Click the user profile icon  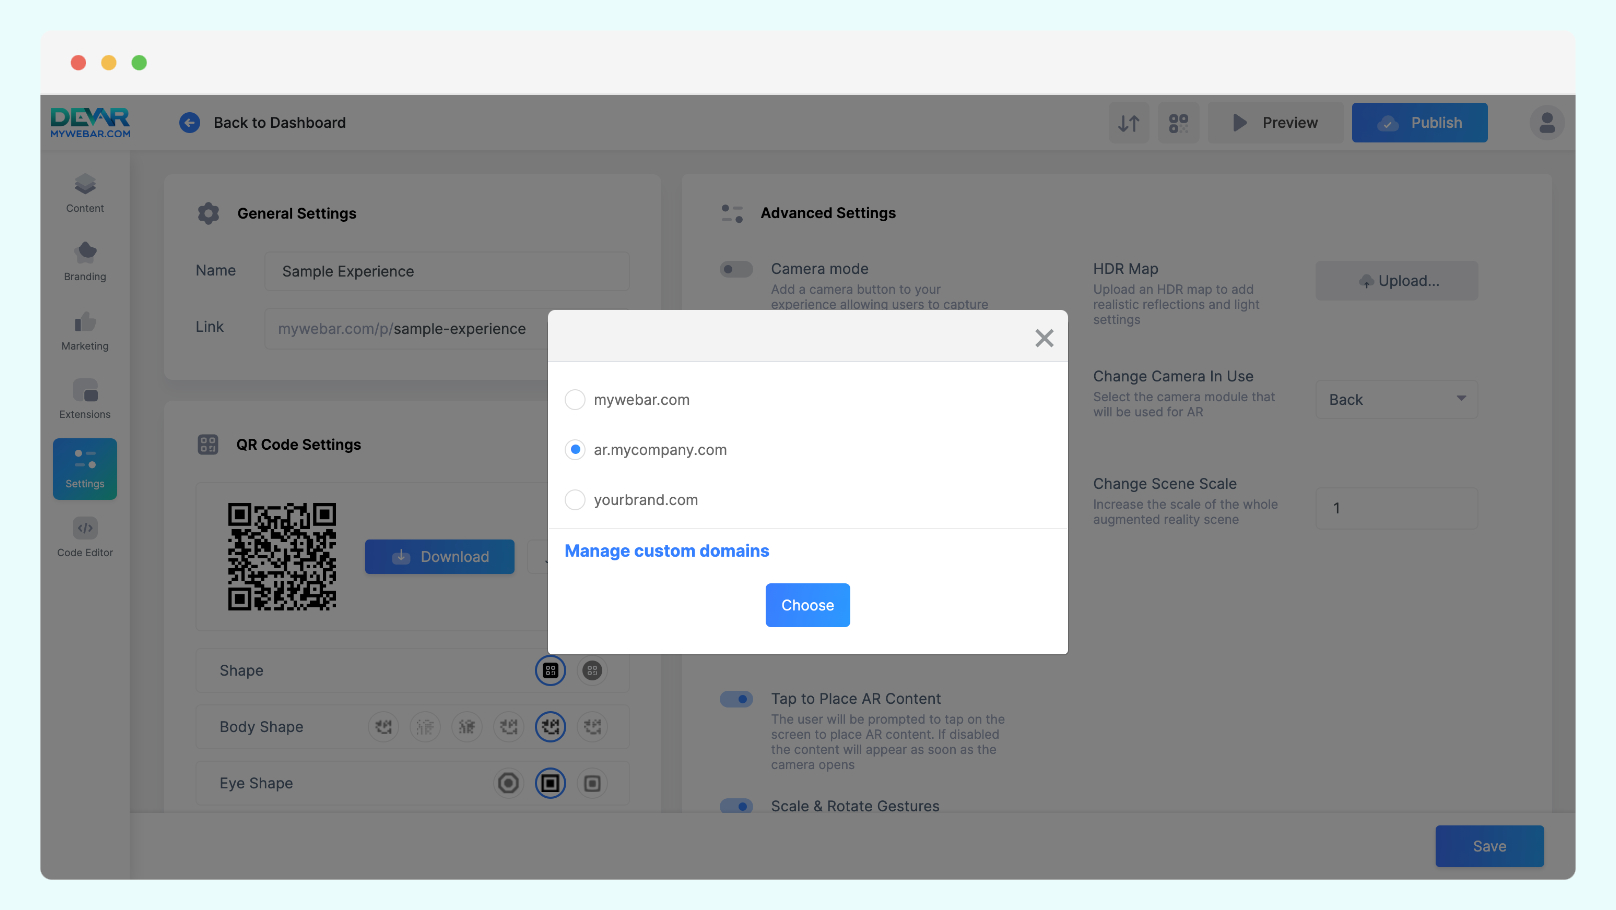tap(1546, 122)
